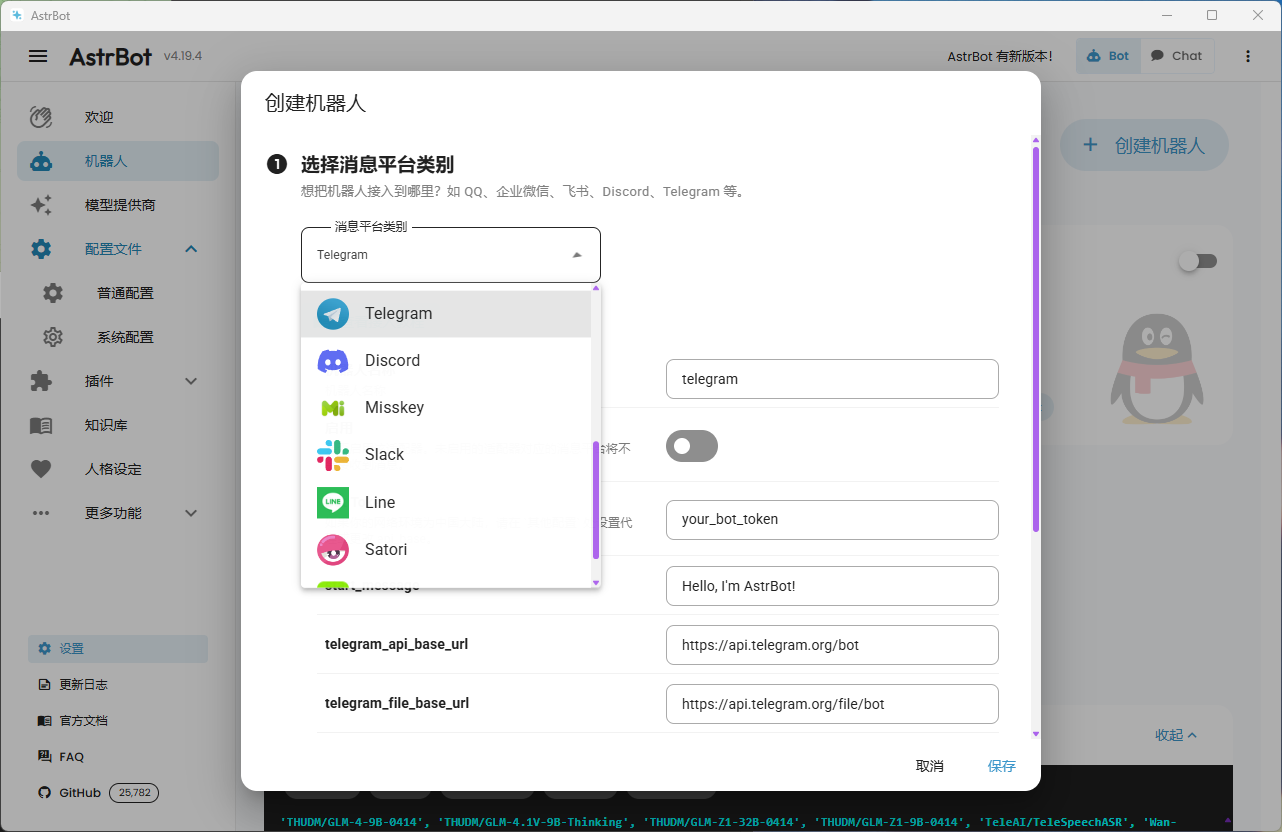
Task: Click the heart icon beside 人格设定
Action: point(41,469)
